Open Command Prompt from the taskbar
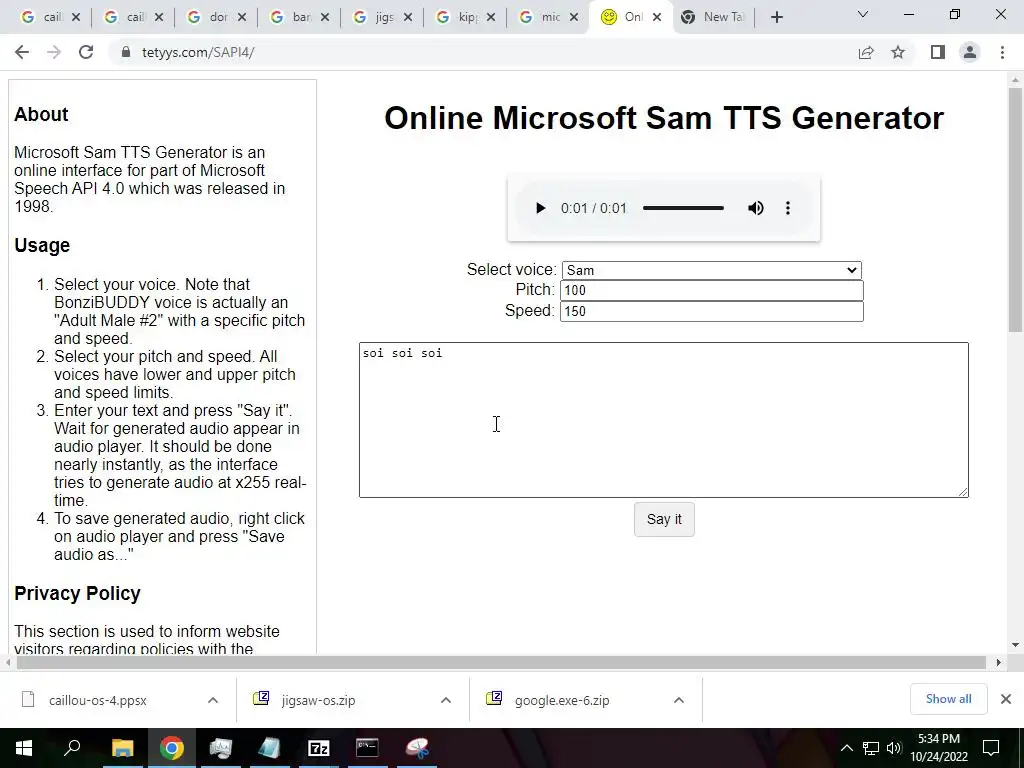The width and height of the screenshot is (1024, 768). coord(368,748)
